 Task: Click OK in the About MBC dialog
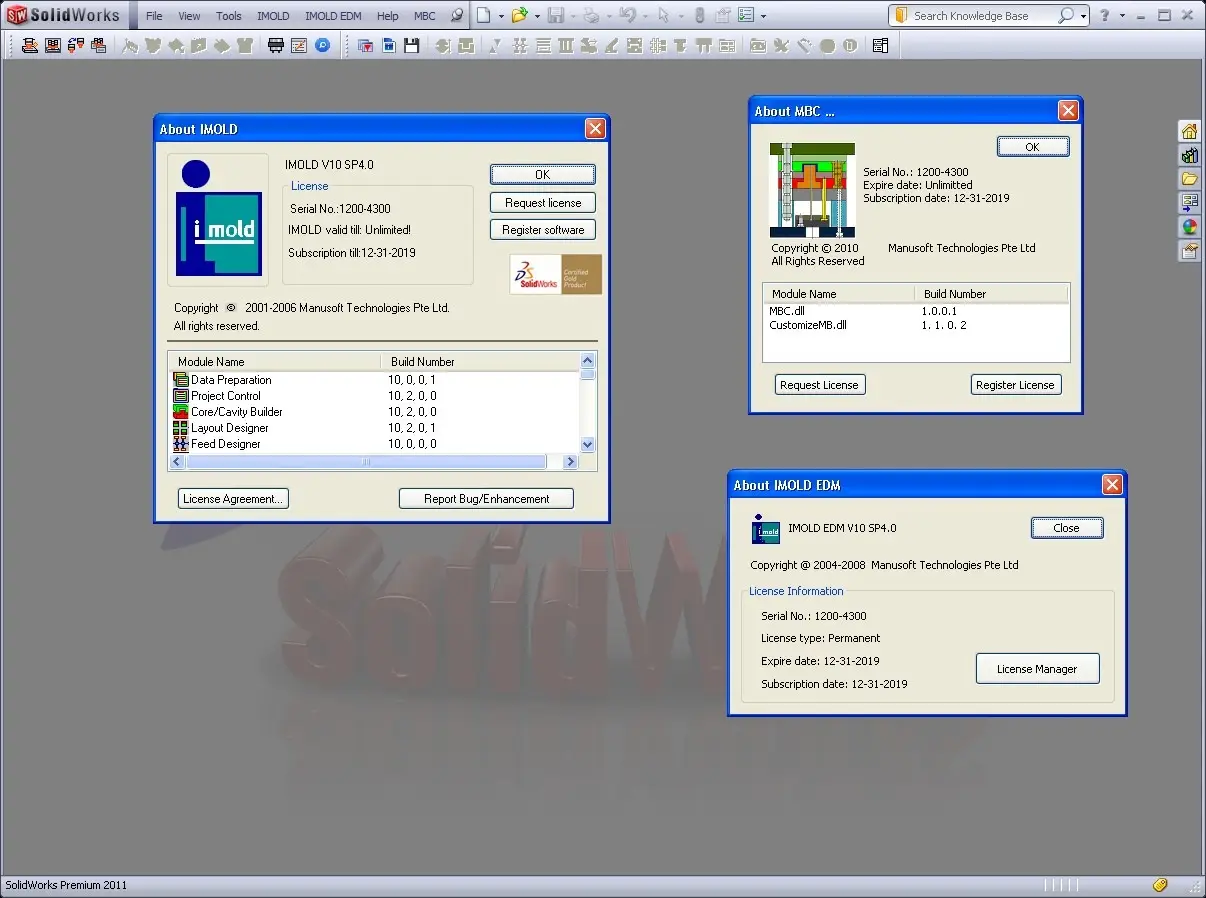tap(1033, 147)
